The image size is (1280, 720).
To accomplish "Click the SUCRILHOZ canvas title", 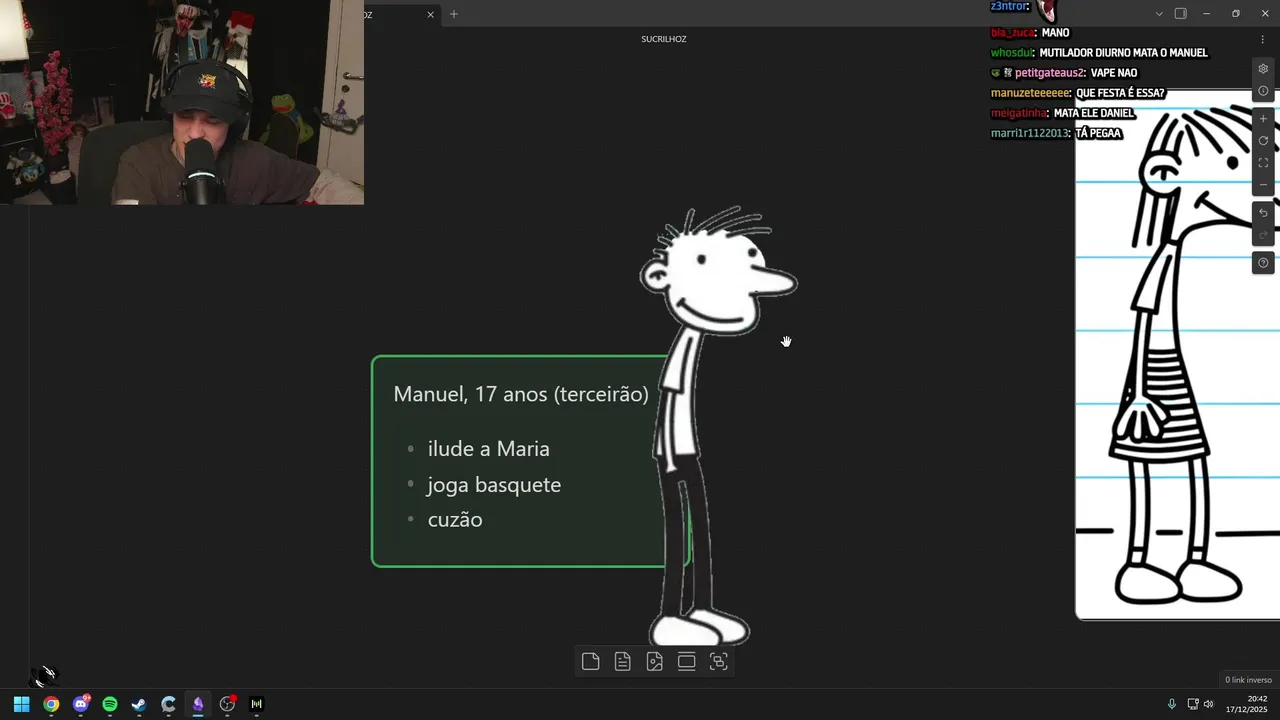I will tap(664, 39).
